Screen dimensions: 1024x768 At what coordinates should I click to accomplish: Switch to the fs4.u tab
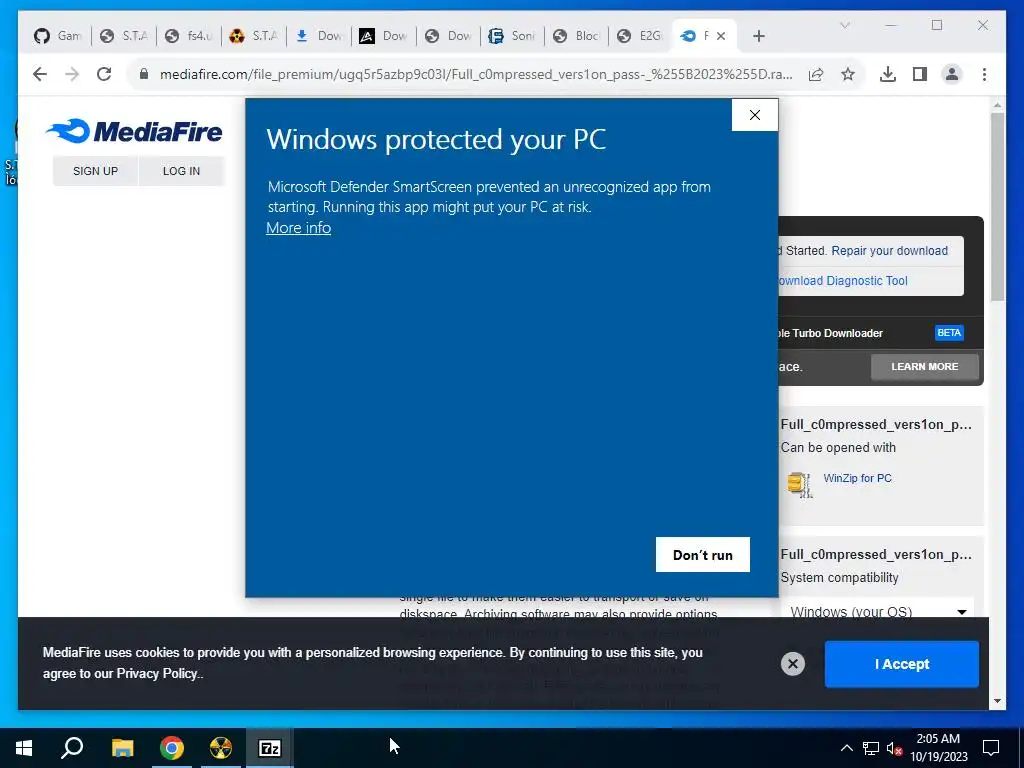188,36
